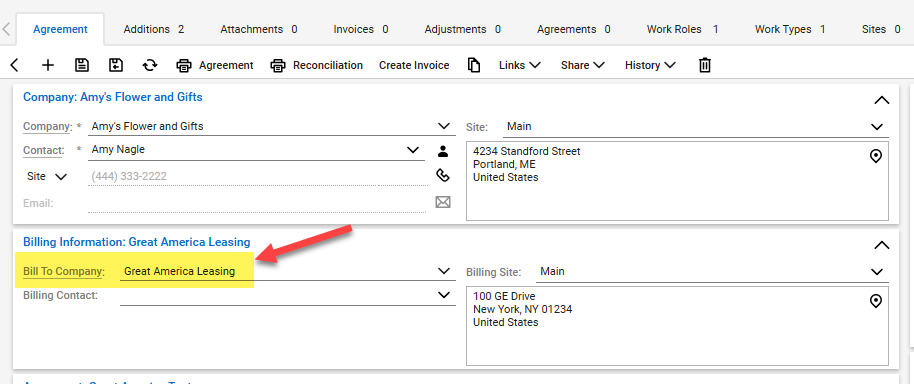Image resolution: width=914 pixels, height=384 pixels.
Task: Expand the Billing Contact dropdown
Action: pos(444,295)
